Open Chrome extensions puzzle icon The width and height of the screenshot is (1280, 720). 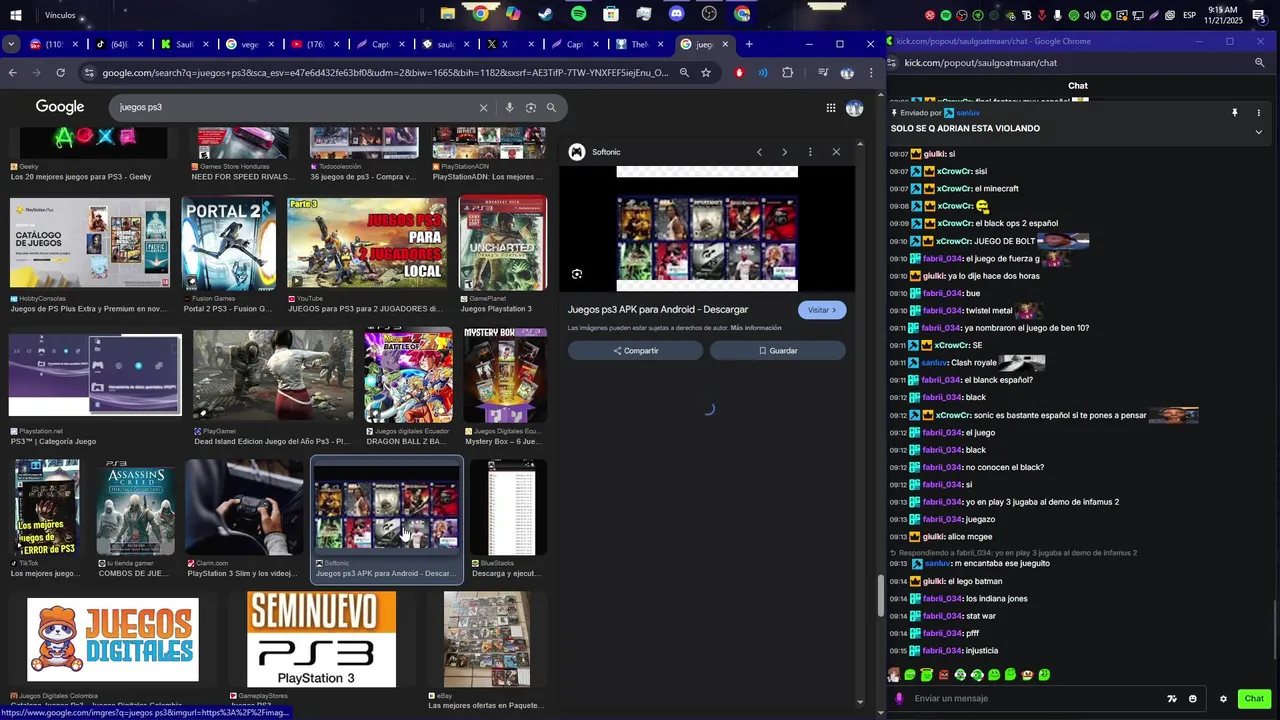pos(788,73)
